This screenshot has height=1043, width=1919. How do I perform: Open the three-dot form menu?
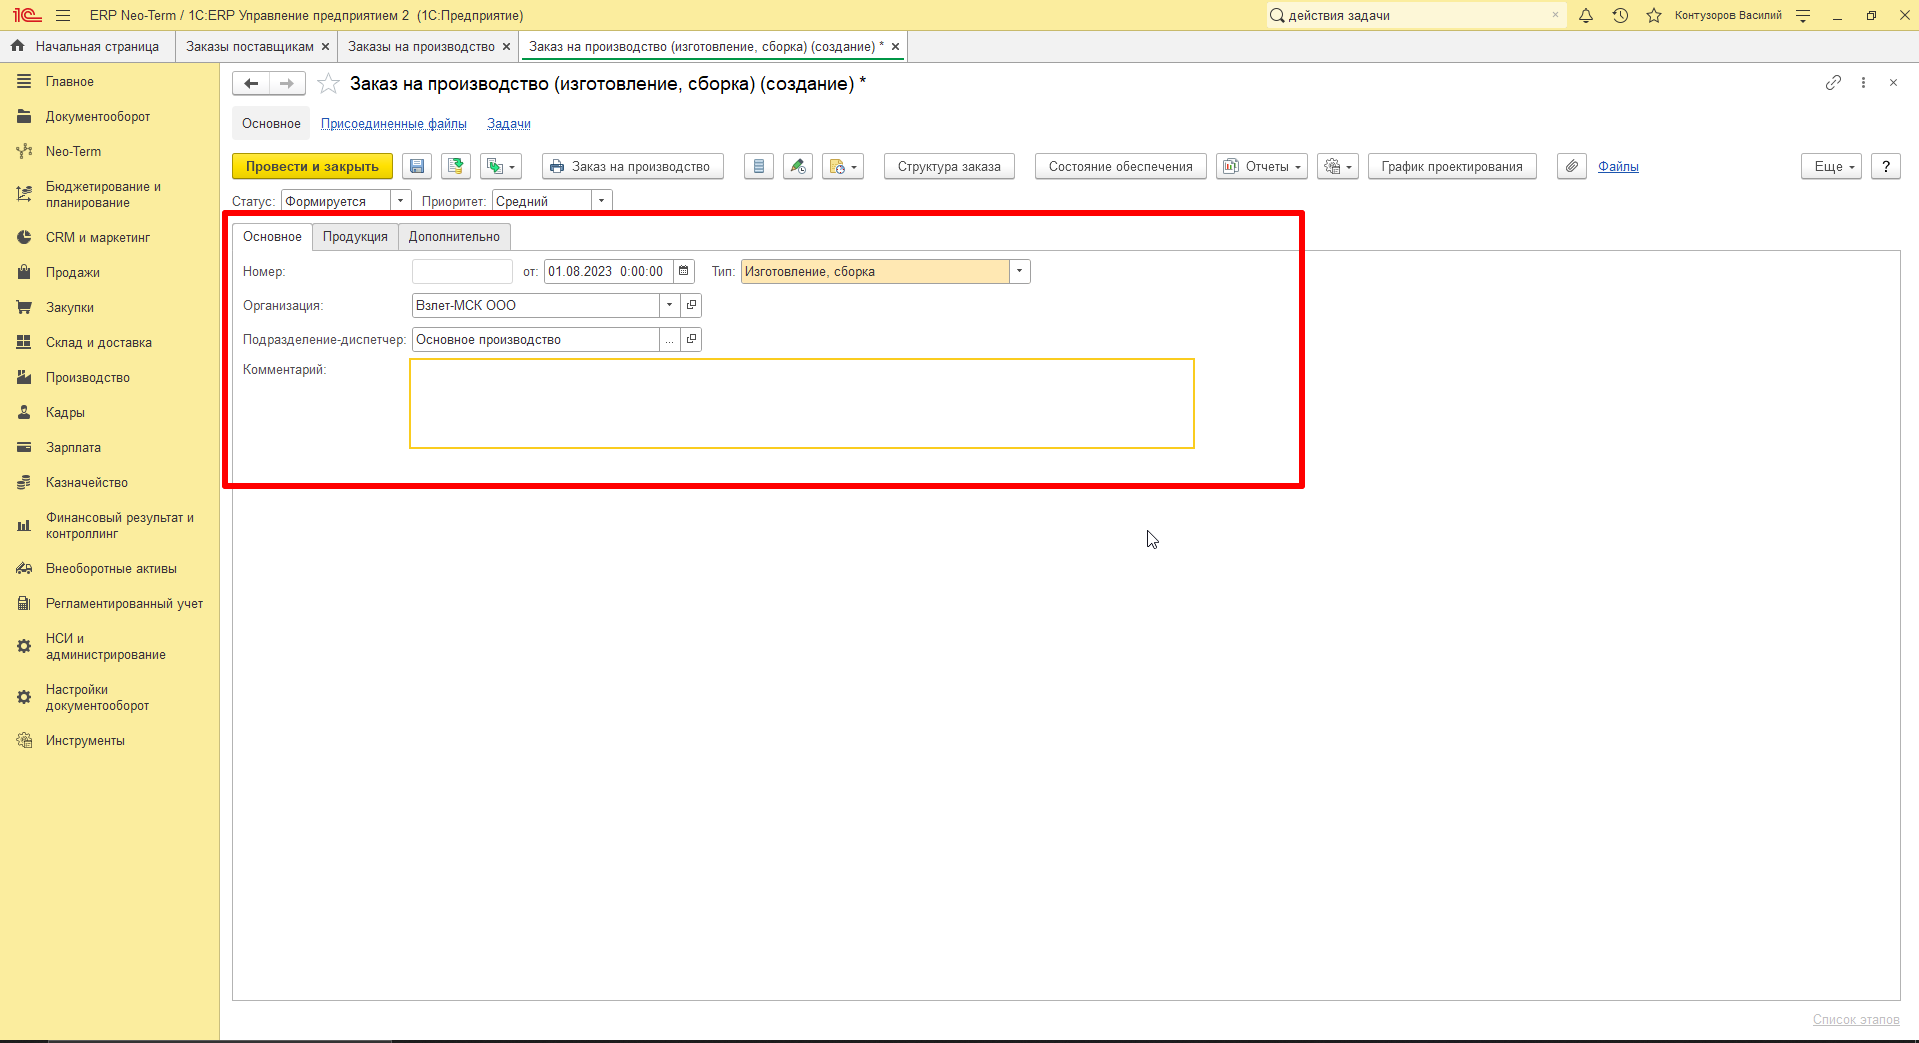click(x=1863, y=83)
